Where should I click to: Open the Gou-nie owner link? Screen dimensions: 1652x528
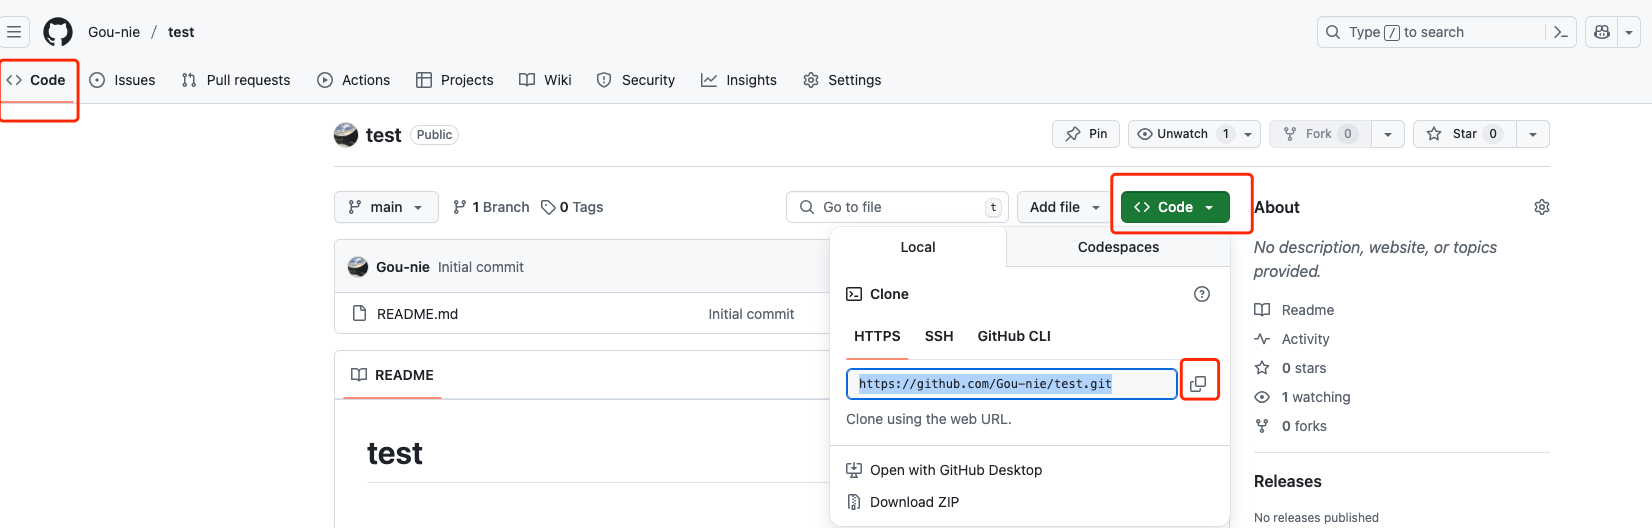(114, 32)
